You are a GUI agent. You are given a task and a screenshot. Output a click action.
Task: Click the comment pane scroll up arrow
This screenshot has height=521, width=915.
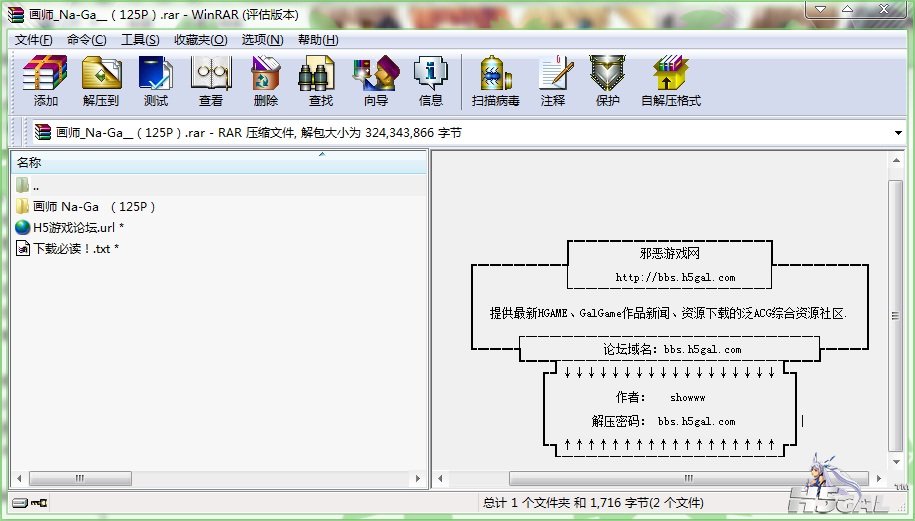point(896,160)
